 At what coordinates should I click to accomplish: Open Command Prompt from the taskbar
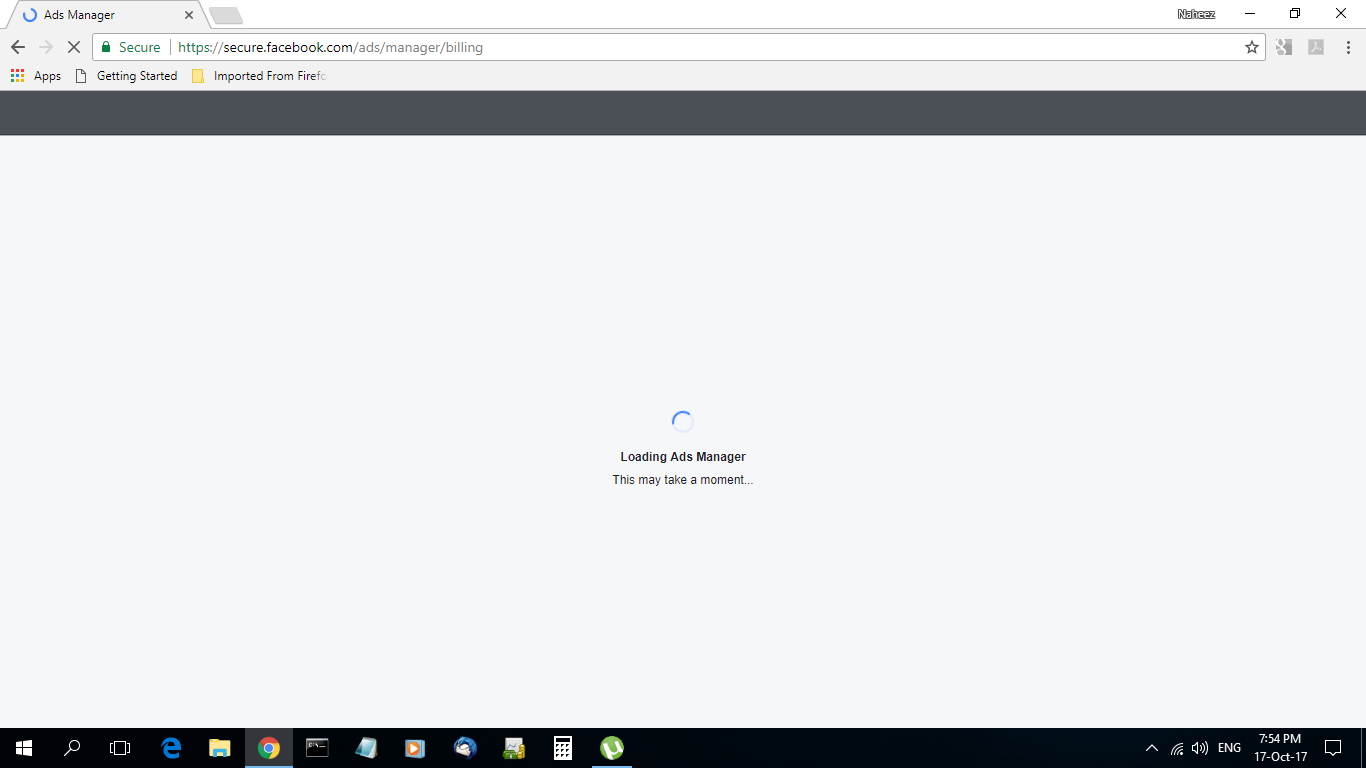tap(317, 748)
